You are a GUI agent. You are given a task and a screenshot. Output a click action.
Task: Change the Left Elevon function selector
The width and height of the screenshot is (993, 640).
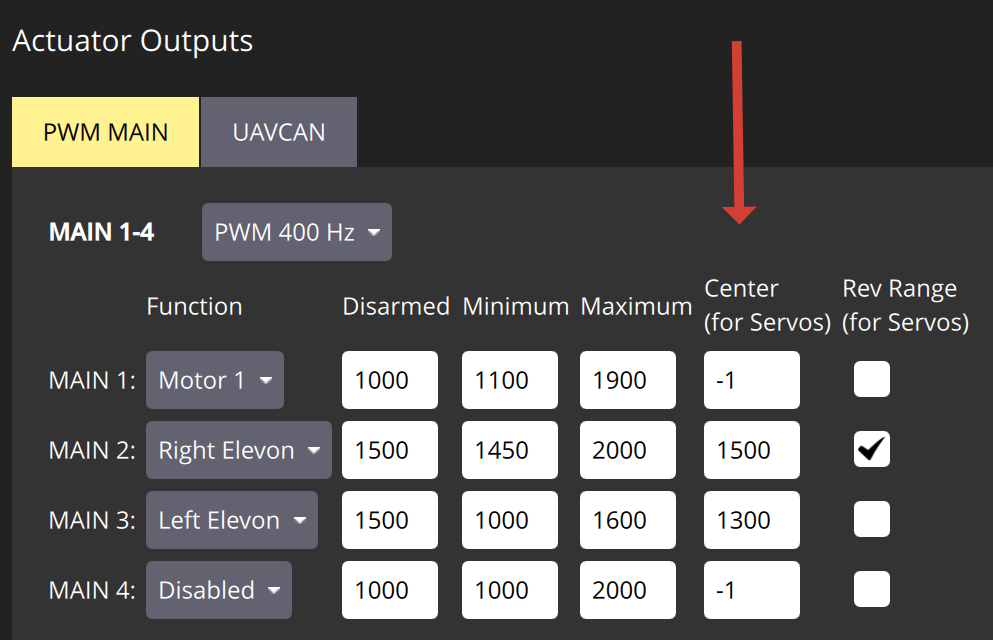(231, 520)
